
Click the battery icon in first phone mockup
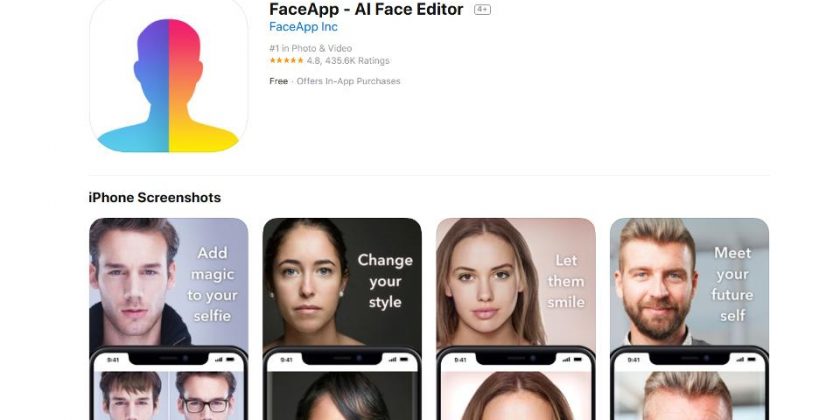click(230, 359)
